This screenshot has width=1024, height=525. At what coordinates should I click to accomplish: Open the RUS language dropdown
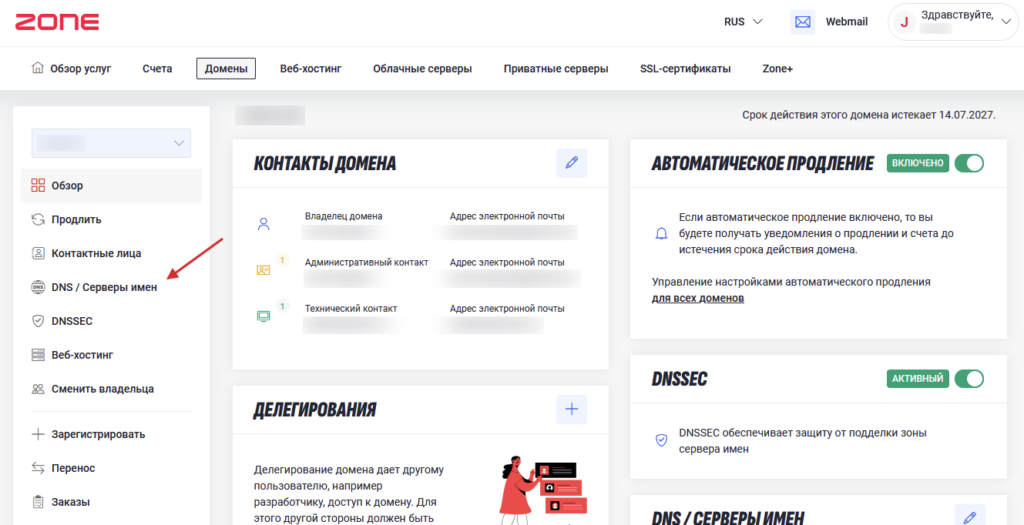743,21
